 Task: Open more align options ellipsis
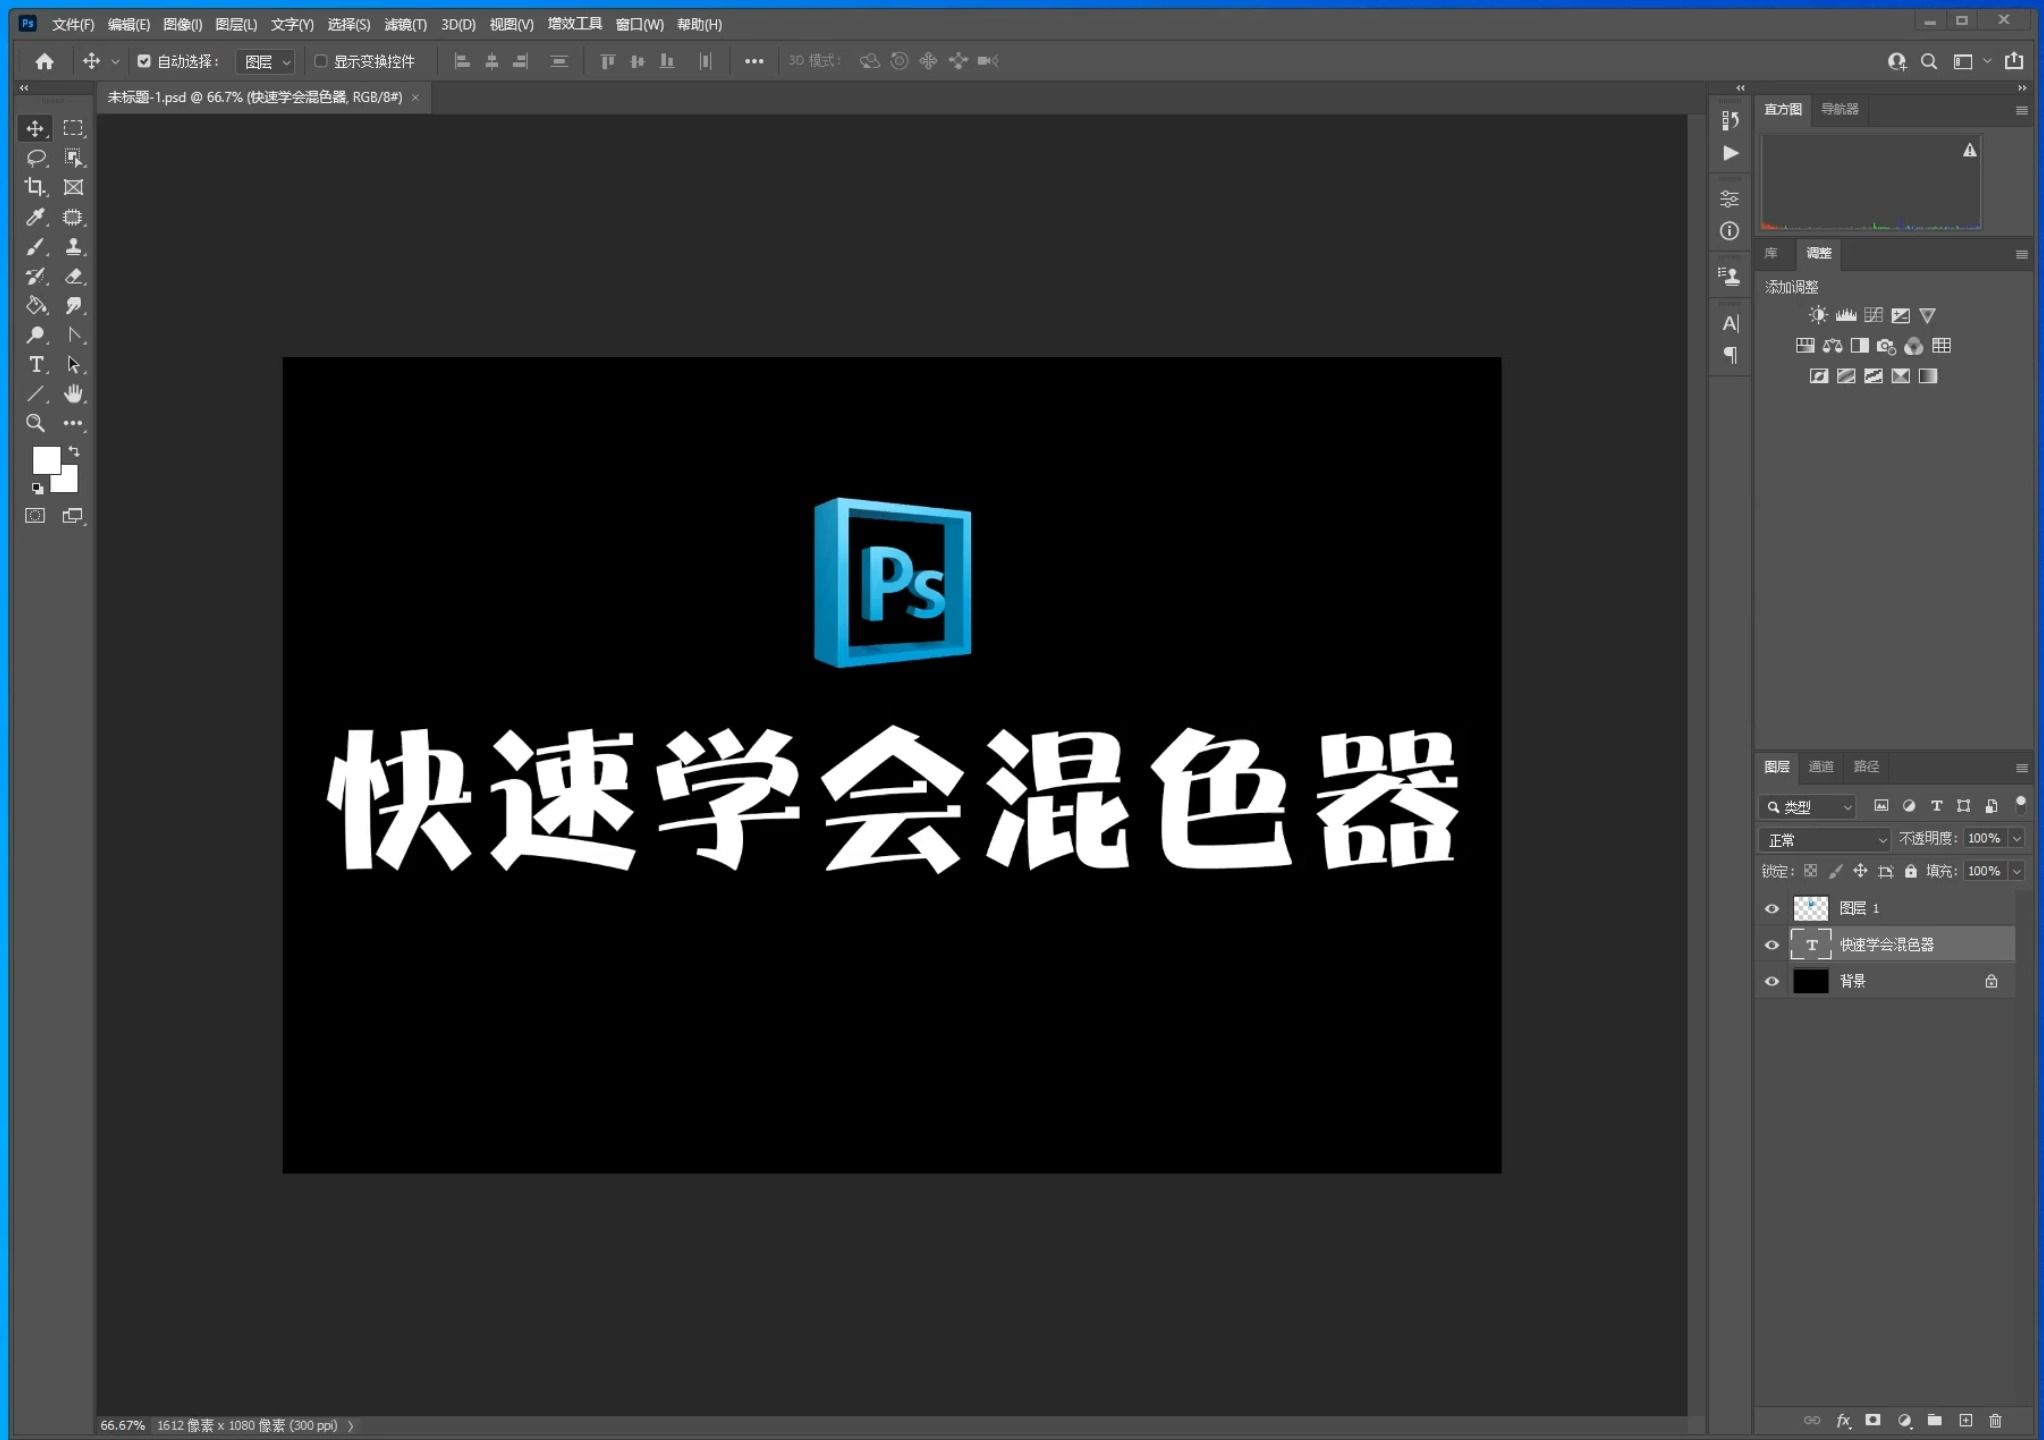tap(754, 61)
